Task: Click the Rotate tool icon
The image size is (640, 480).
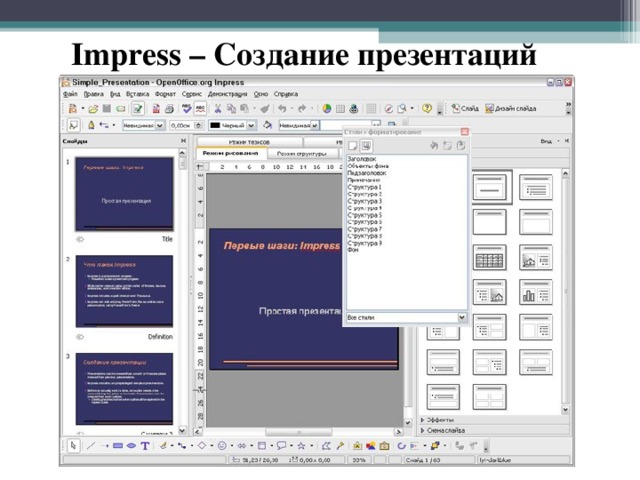Action: (x=401, y=446)
